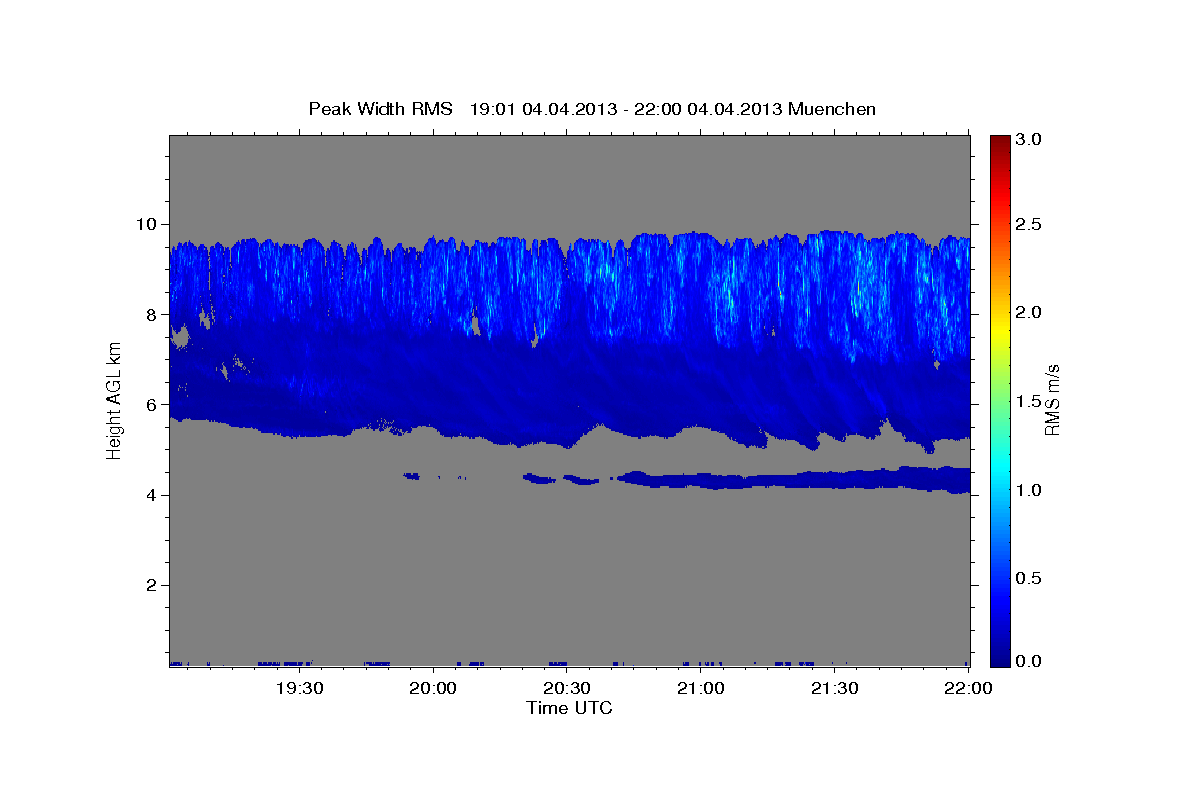Click the 'RMS m/s' colorbar label

tap(1052, 400)
